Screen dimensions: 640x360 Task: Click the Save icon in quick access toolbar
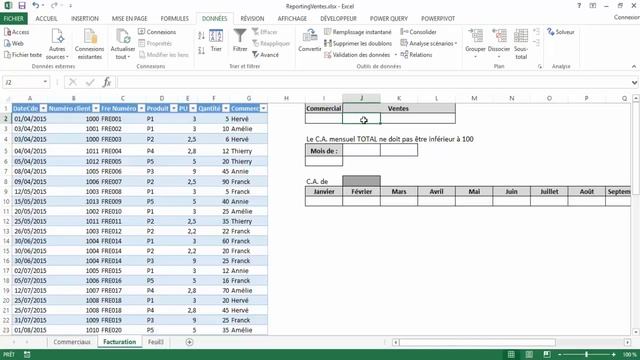pyautogui.click(x=22, y=6)
